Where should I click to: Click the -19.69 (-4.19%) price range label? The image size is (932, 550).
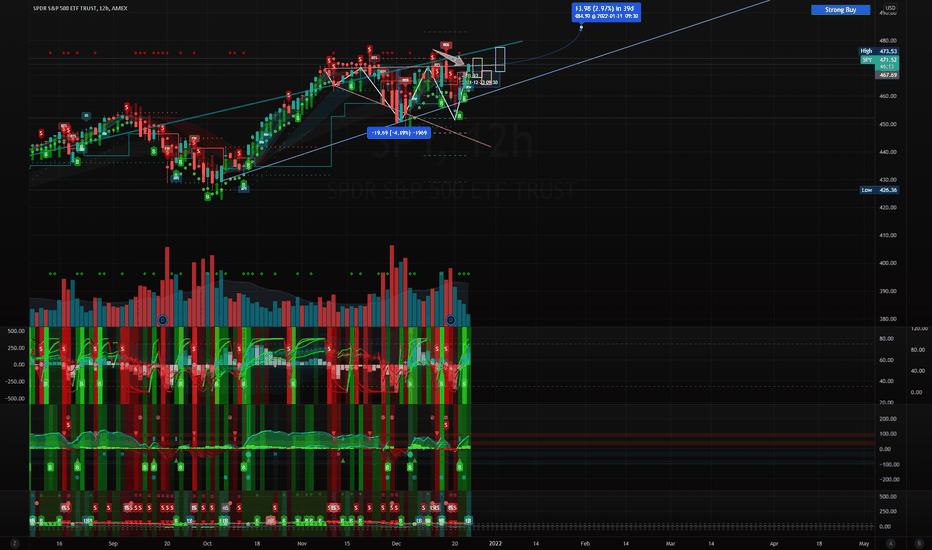coord(399,133)
